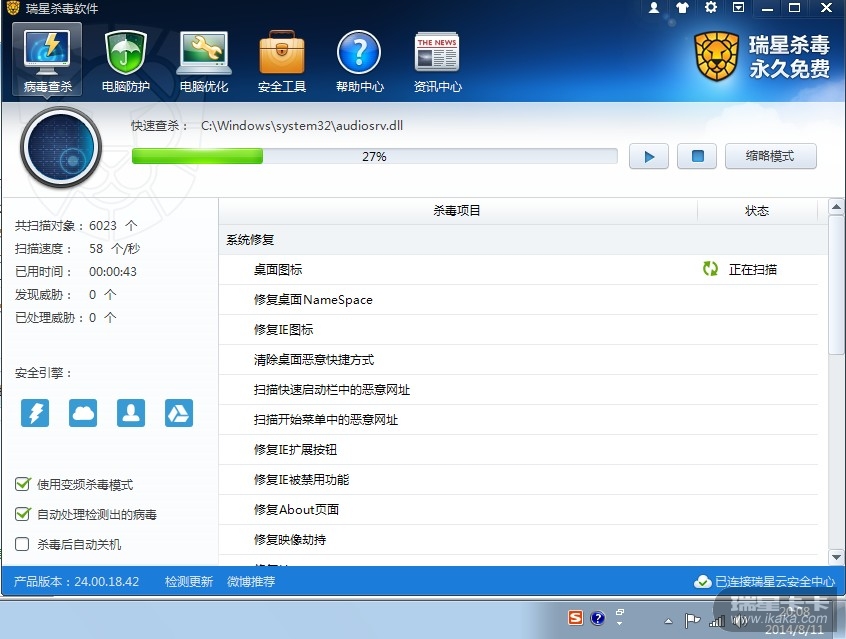Open the 安全工具 toolbox tab

click(282, 60)
